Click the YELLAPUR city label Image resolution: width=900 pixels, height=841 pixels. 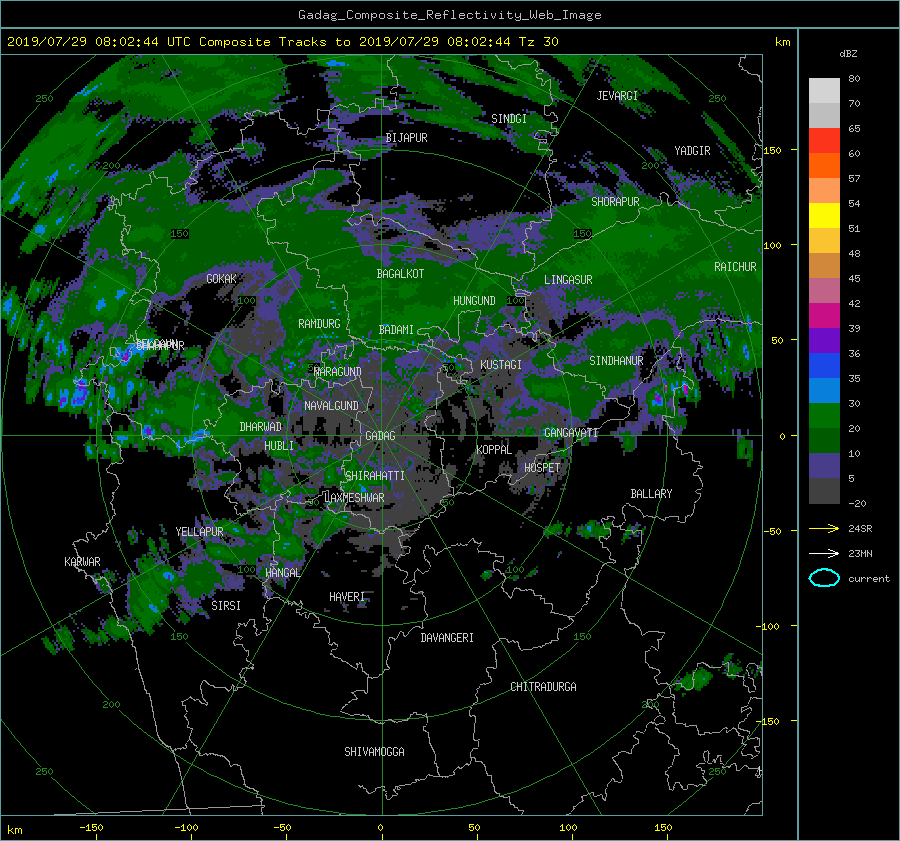(x=199, y=532)
